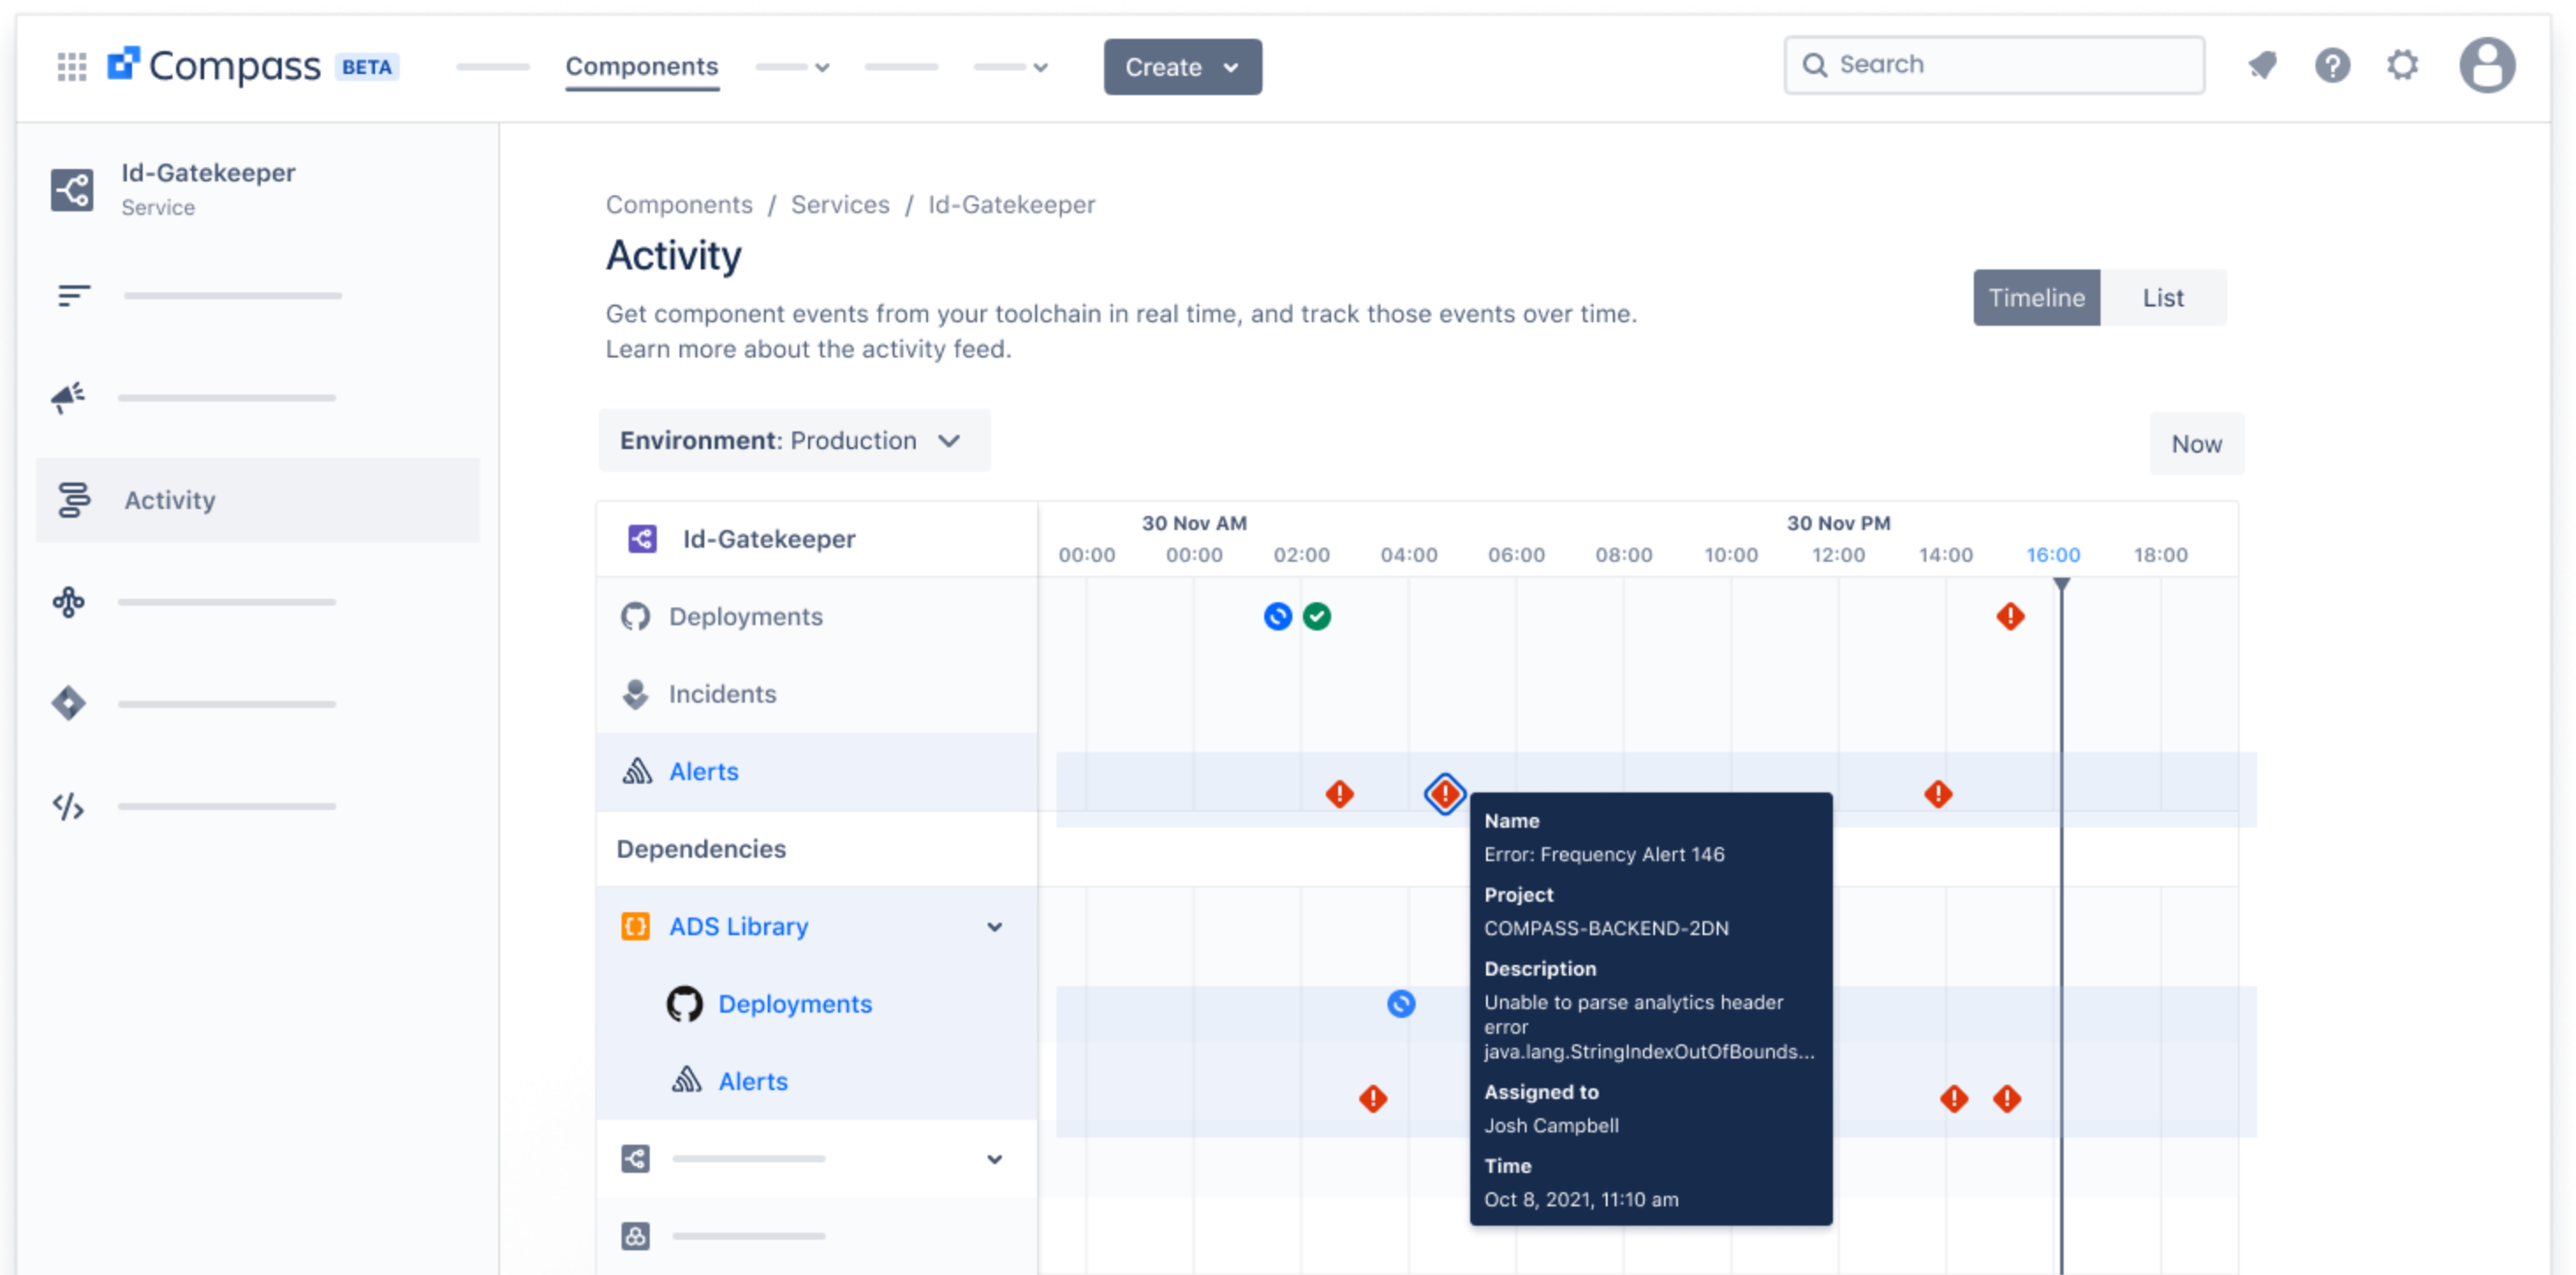Screen dimensions: 2576x1275
Task: Click the user avatar
Action: point(2487,64)
